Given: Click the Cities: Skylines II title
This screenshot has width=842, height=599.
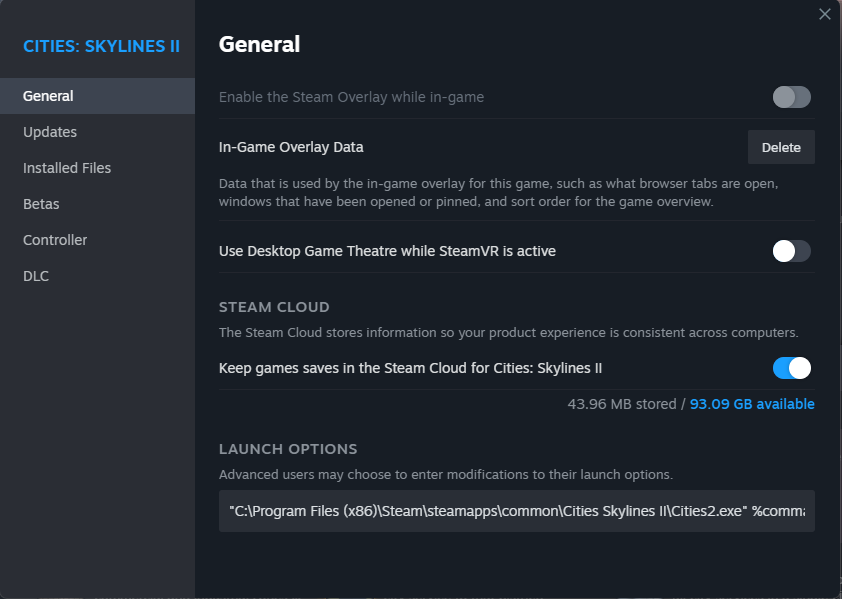Looking at the screenshot, I should (x=101, y=46).
